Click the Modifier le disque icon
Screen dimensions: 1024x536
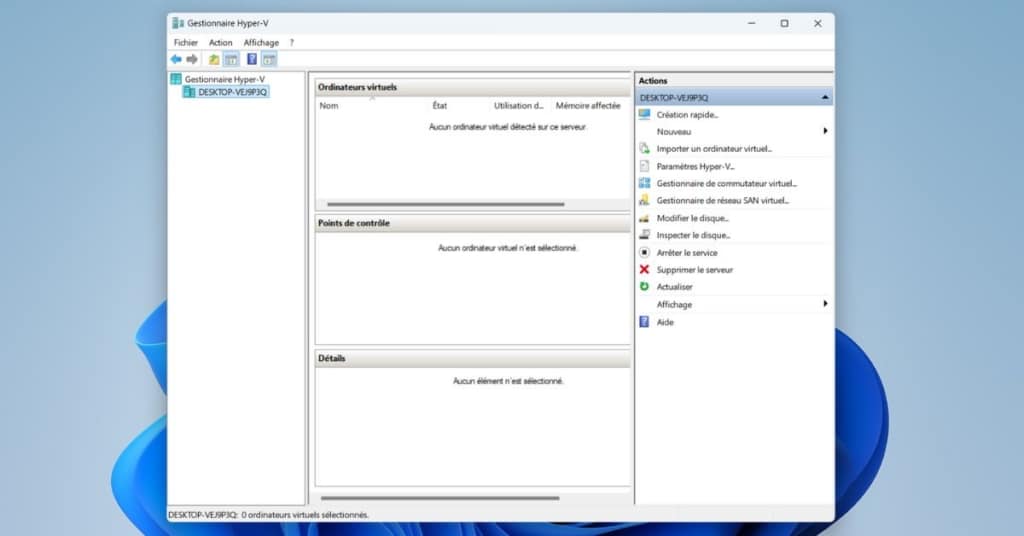[x=645, y=218]
